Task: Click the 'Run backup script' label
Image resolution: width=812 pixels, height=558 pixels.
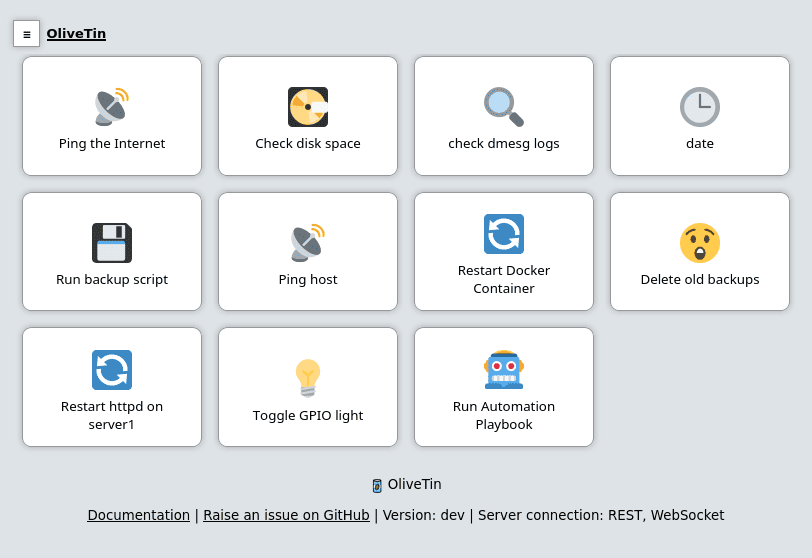Action: tap(112, 280)
